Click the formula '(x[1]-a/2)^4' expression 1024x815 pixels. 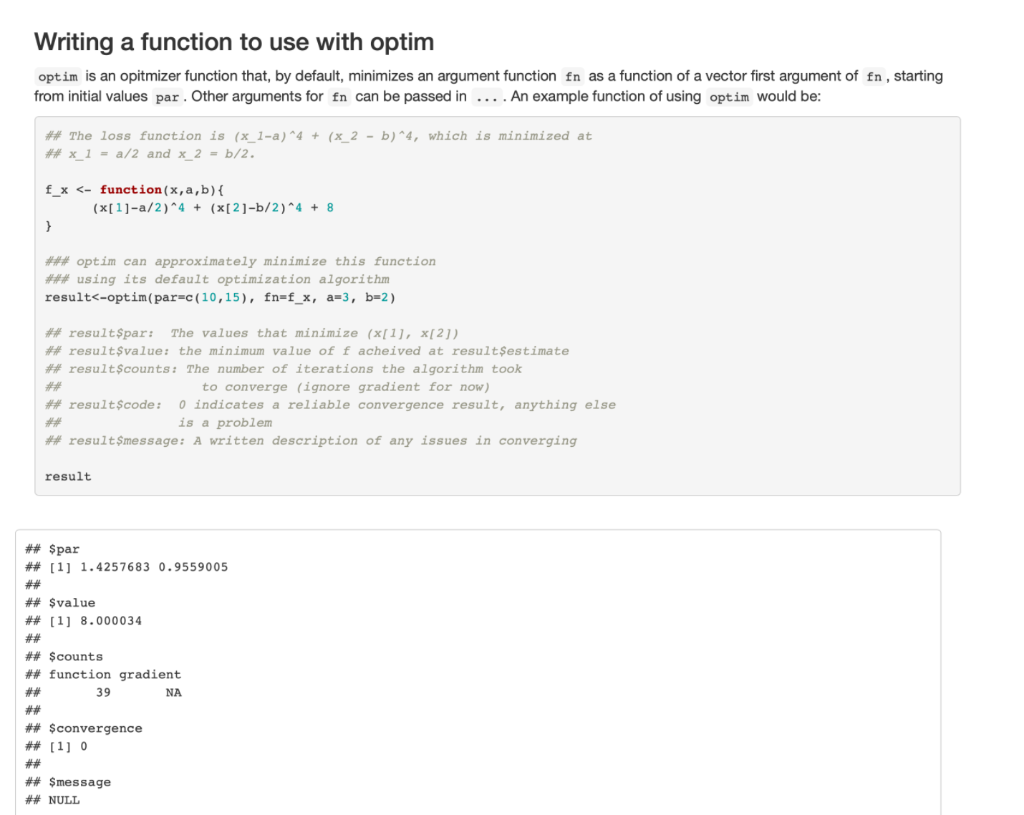(141, 207)
